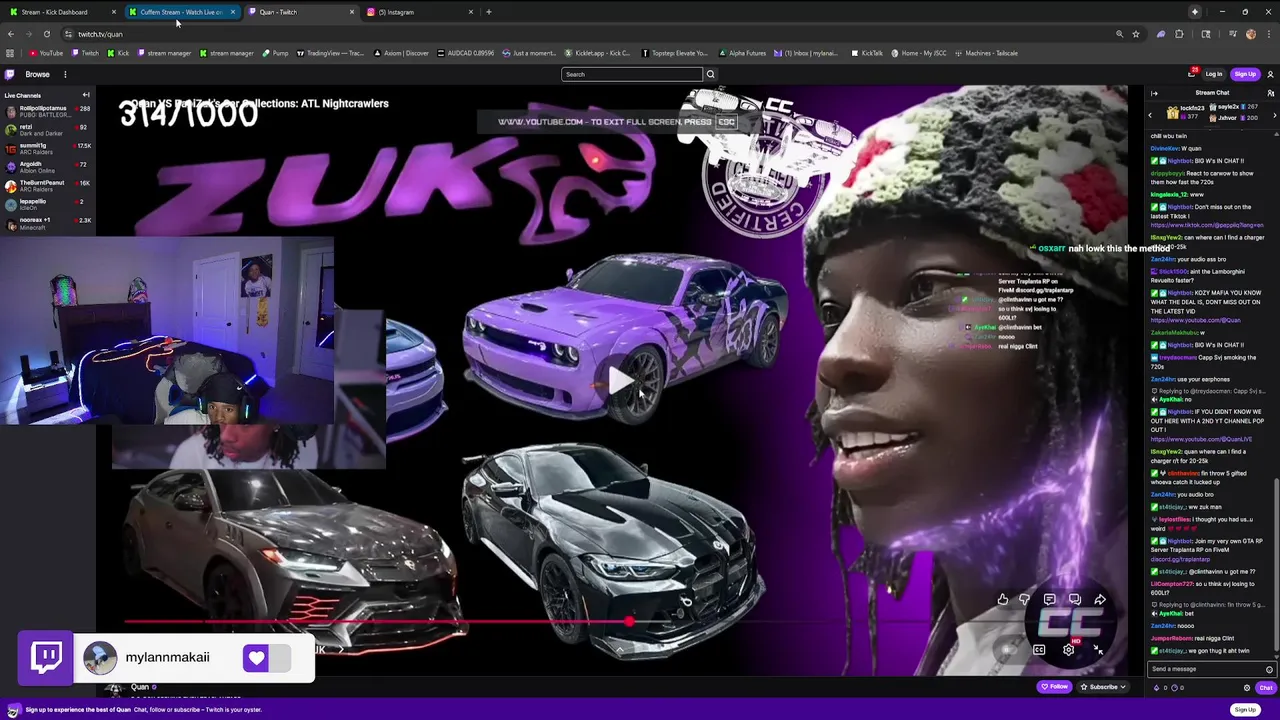Click the Bits balance icon under chat
The height and width of the screenshot is (720, 1280).
coord(1158,688)
